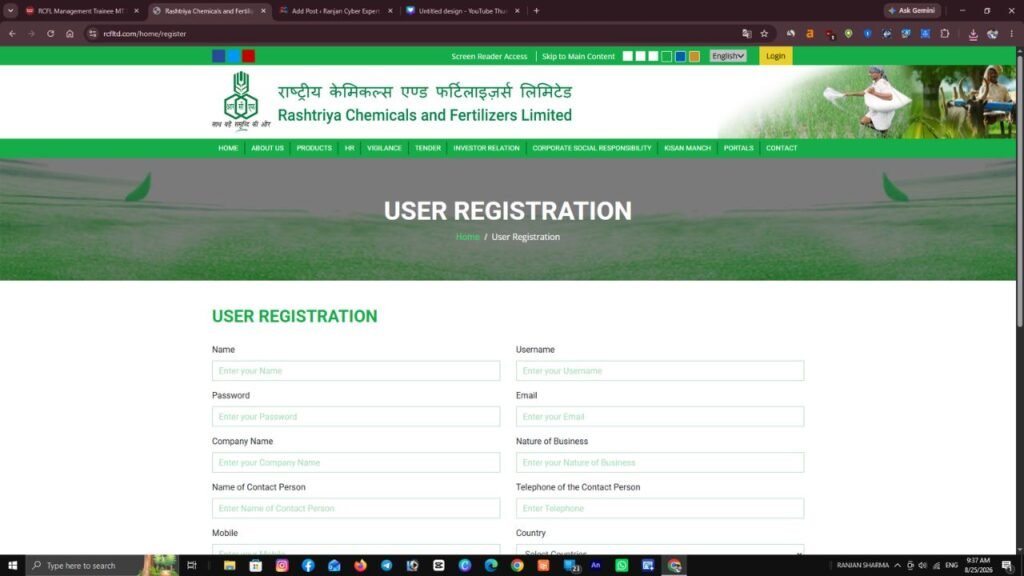Switch to Untitled design YouTube Thumbnail tab

(x=462, y=10)
